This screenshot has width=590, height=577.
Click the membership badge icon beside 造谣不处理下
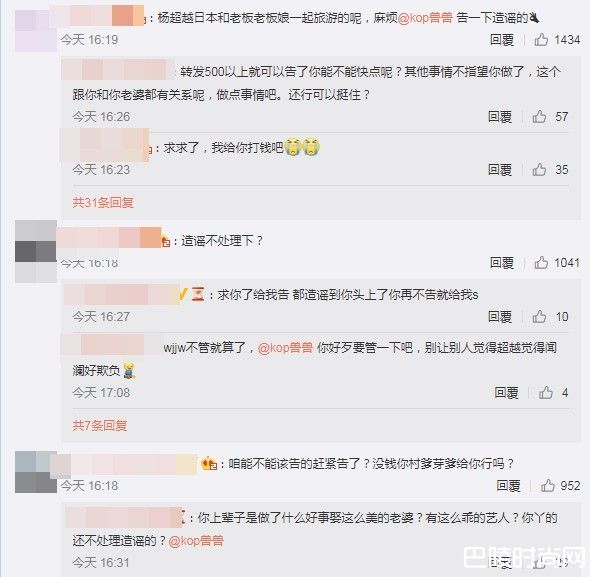pyautogui.click(x=166, y=241)
